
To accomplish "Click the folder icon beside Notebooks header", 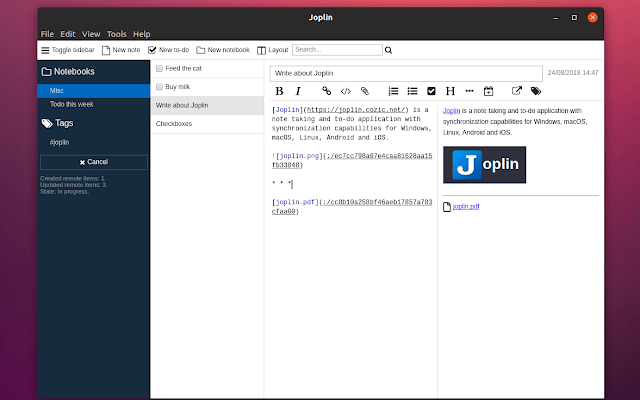I will (47, 72).
